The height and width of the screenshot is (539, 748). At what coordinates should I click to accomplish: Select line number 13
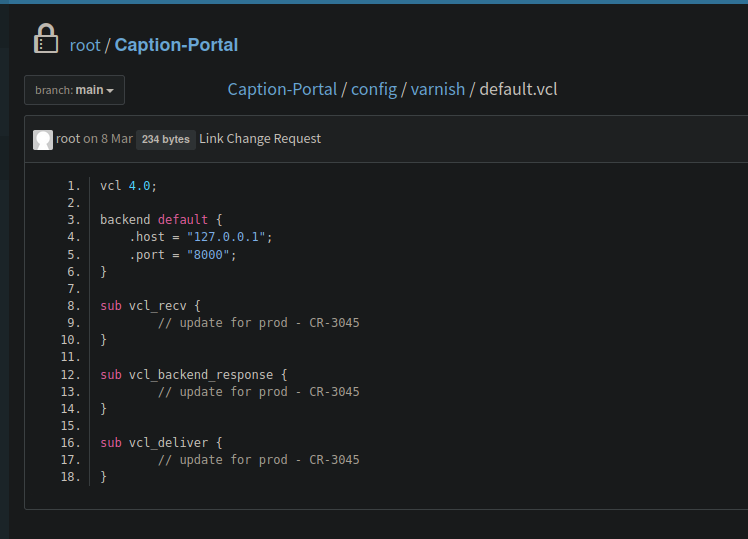pos(71,392)
